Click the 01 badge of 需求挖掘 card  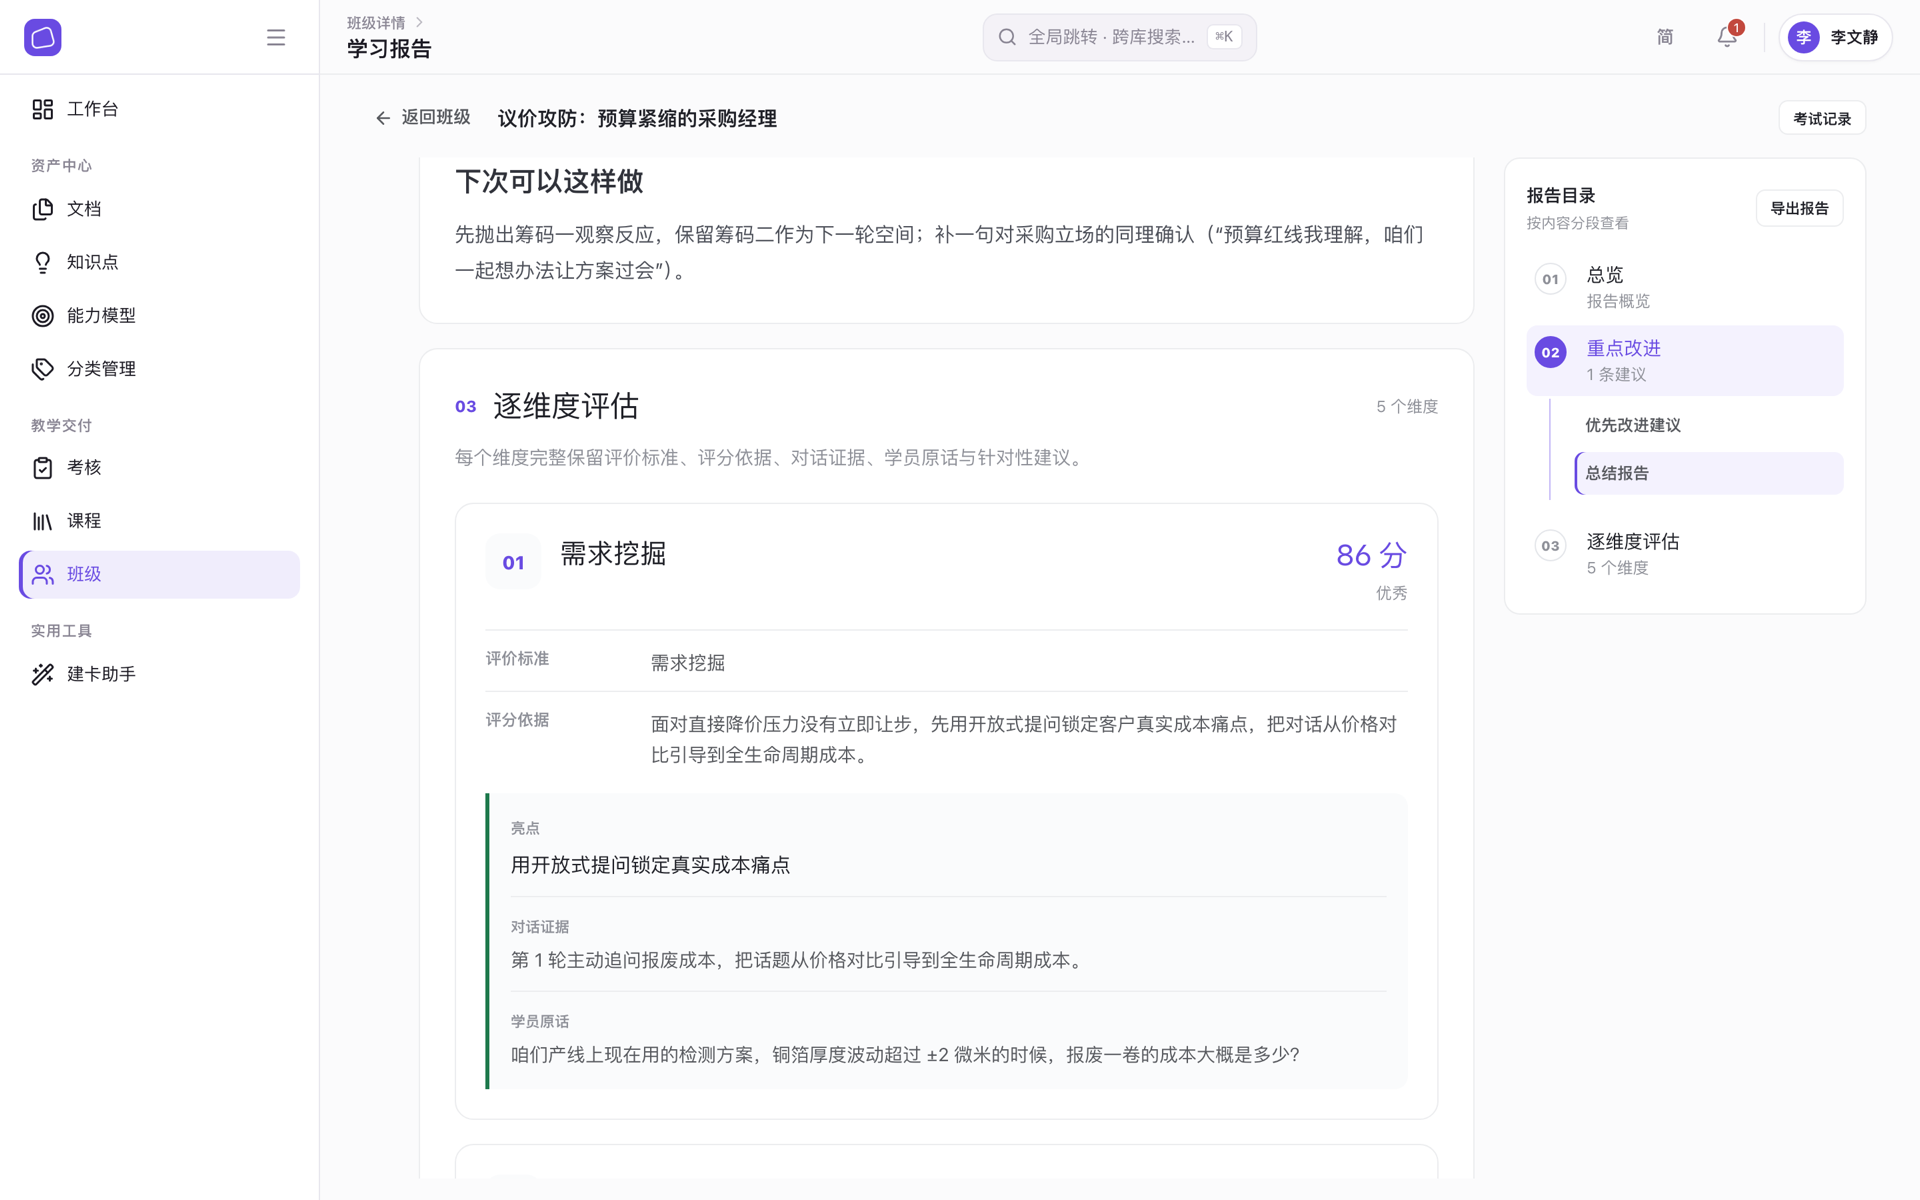pos(513,562)
